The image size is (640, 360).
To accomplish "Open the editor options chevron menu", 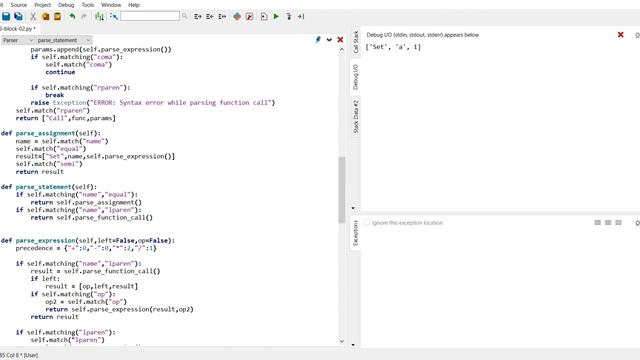I will pyautogui.click(x=329, y=40).
